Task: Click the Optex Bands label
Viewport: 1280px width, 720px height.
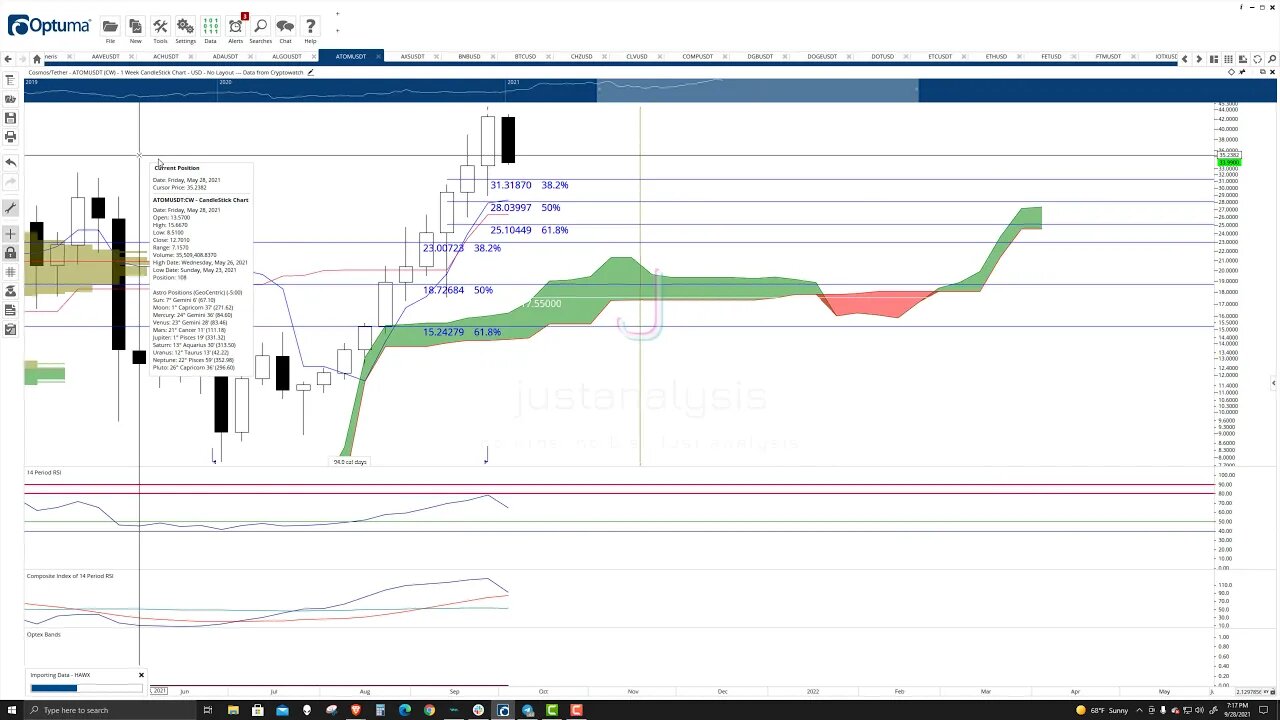Action: pos(44,634)
